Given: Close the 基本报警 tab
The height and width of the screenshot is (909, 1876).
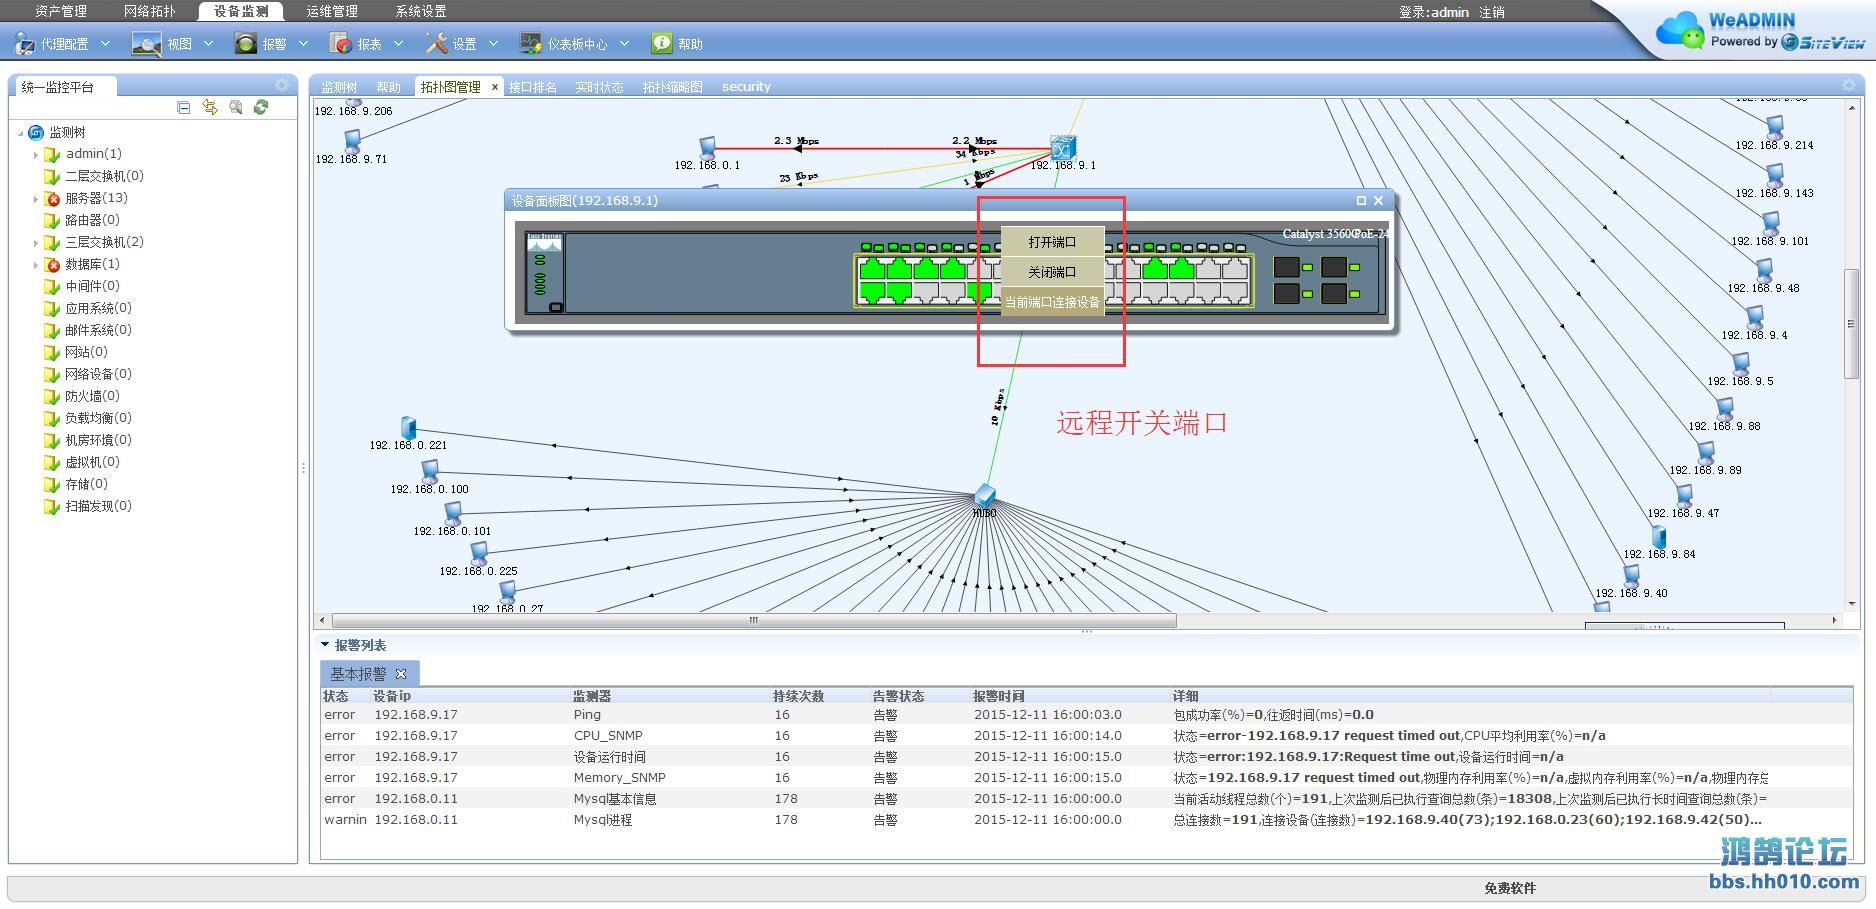Looking at the screenshot, I should point(401,674).
